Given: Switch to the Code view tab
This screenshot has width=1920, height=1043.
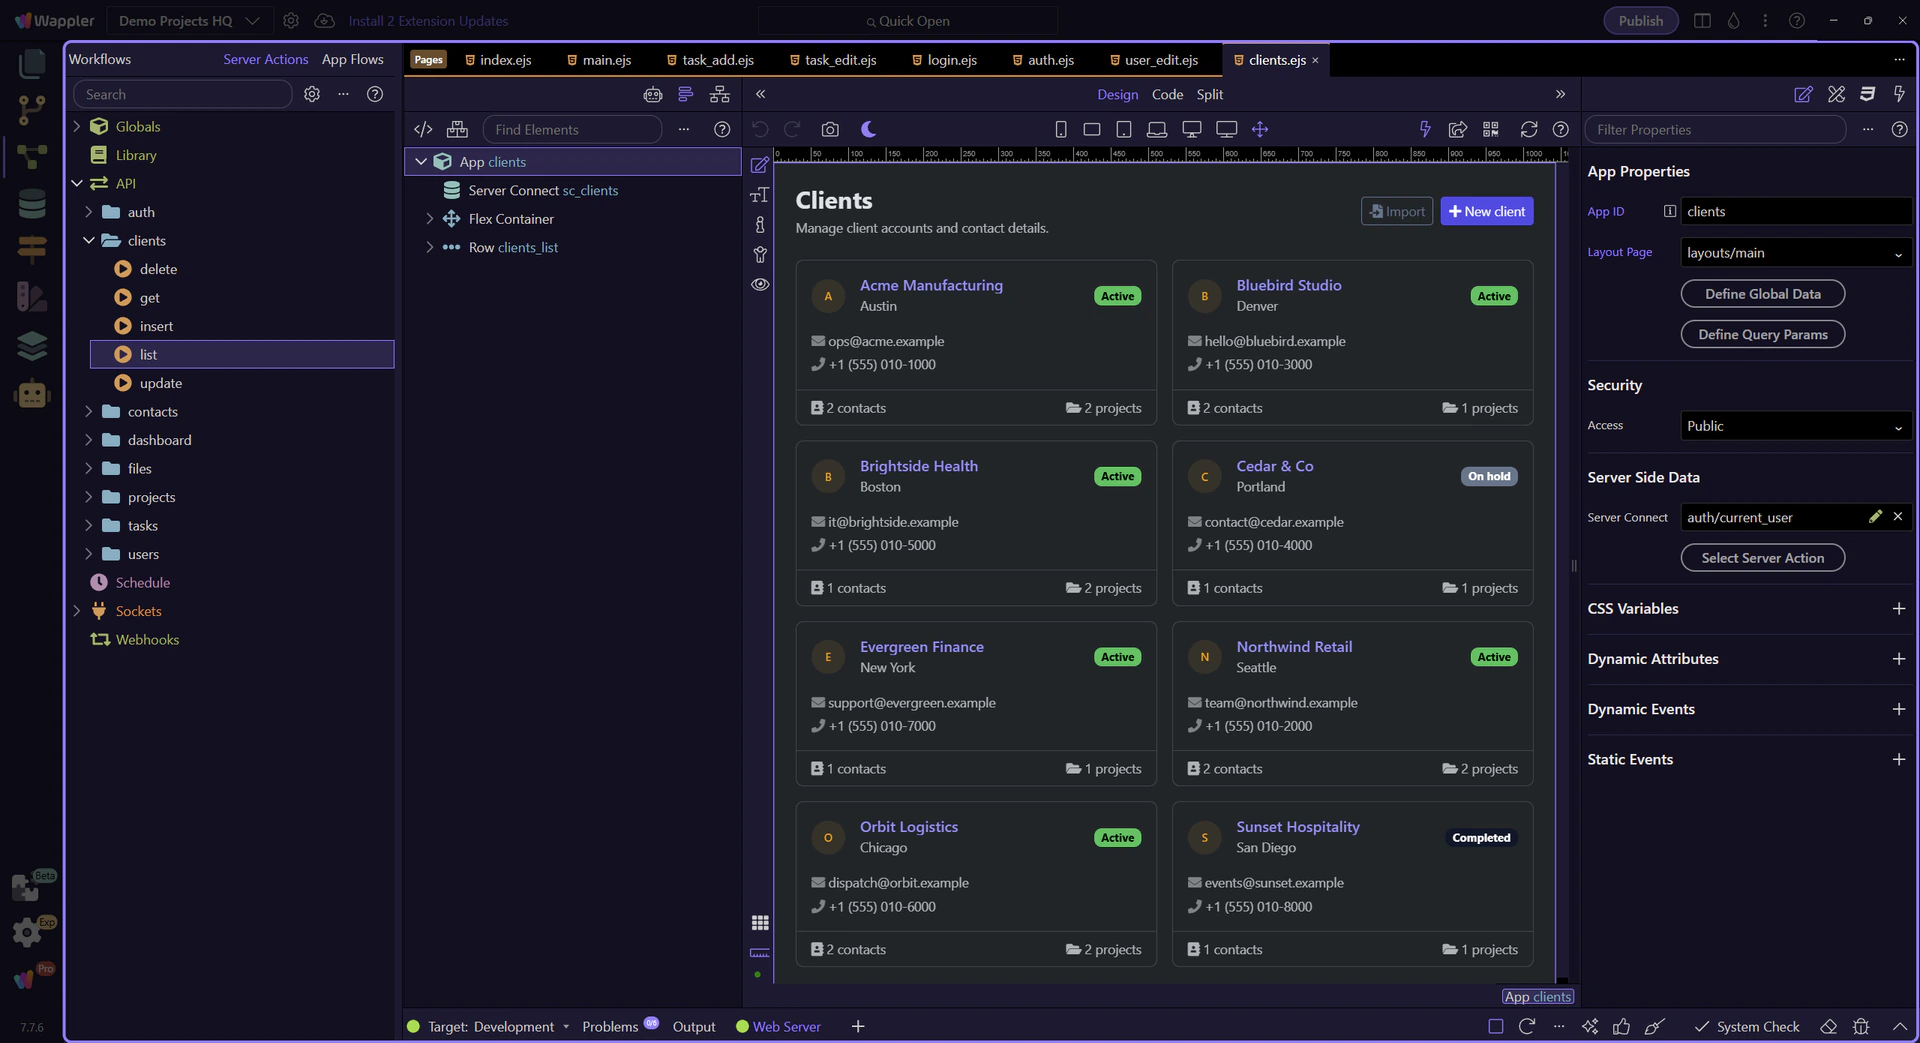Looking at the screenshot, I should (1167, 94).
